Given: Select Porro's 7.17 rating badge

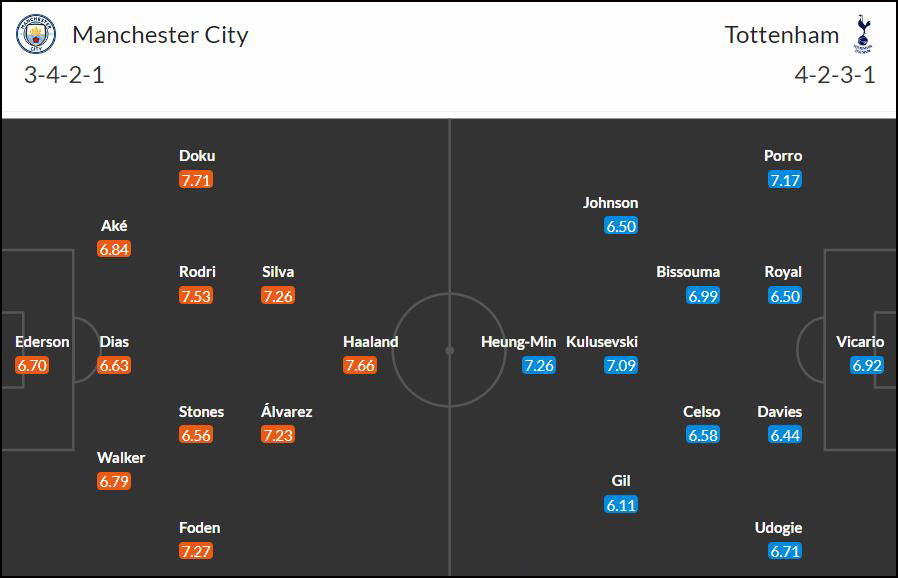Looking at the screenshot, I should 785,180.
